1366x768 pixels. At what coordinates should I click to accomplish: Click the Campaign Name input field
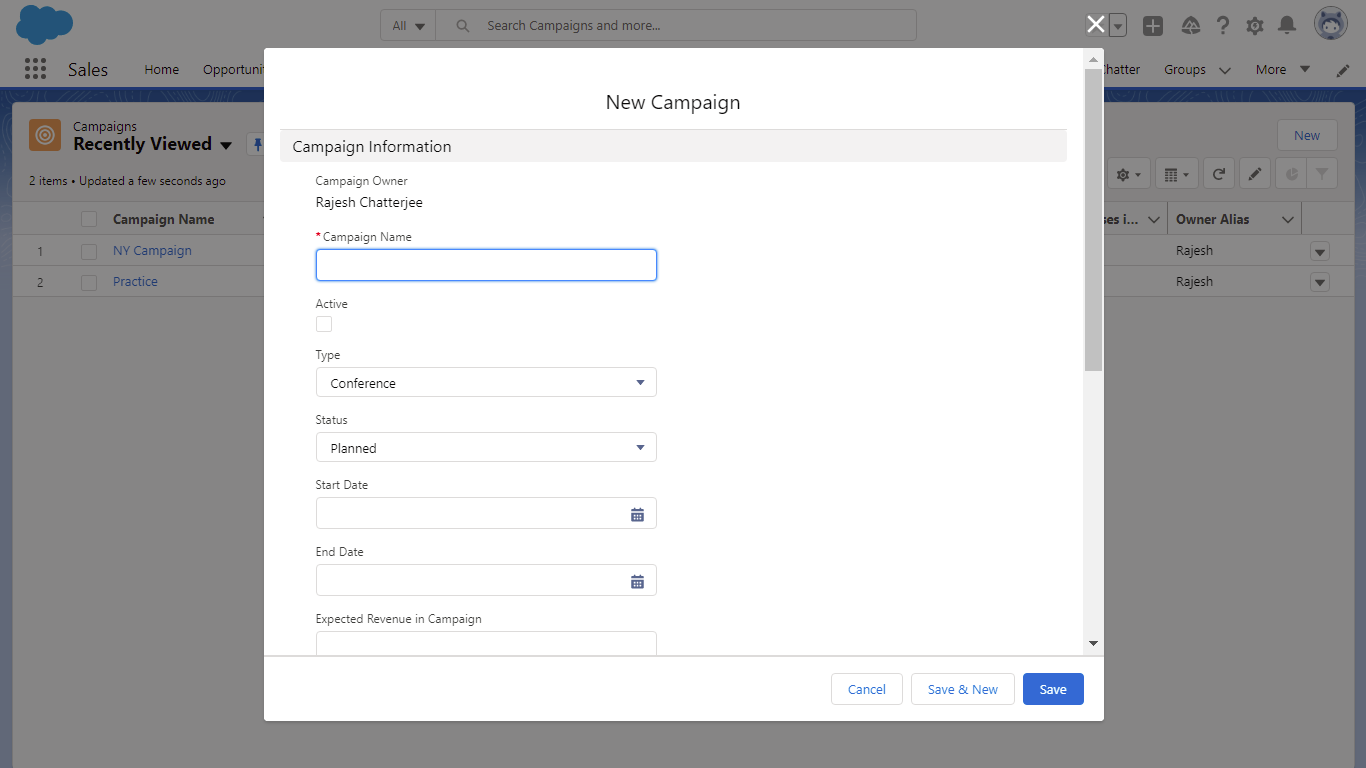coord(486,265)
